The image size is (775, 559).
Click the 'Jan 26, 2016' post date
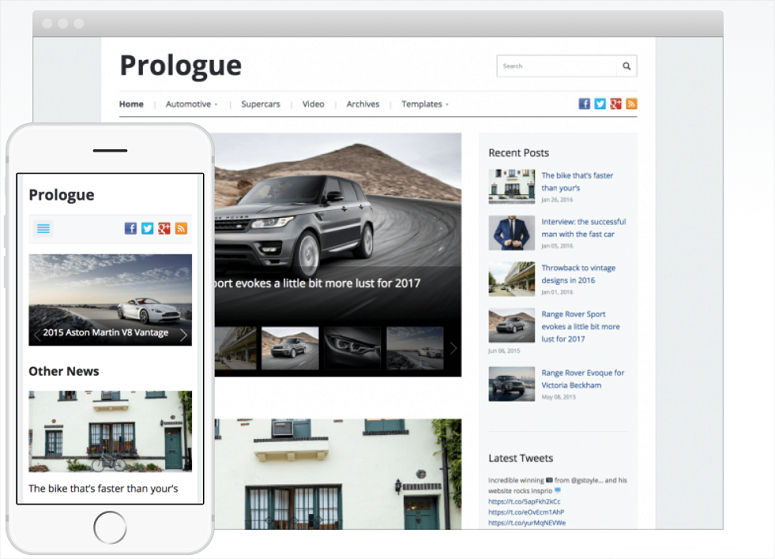(557, 200)
